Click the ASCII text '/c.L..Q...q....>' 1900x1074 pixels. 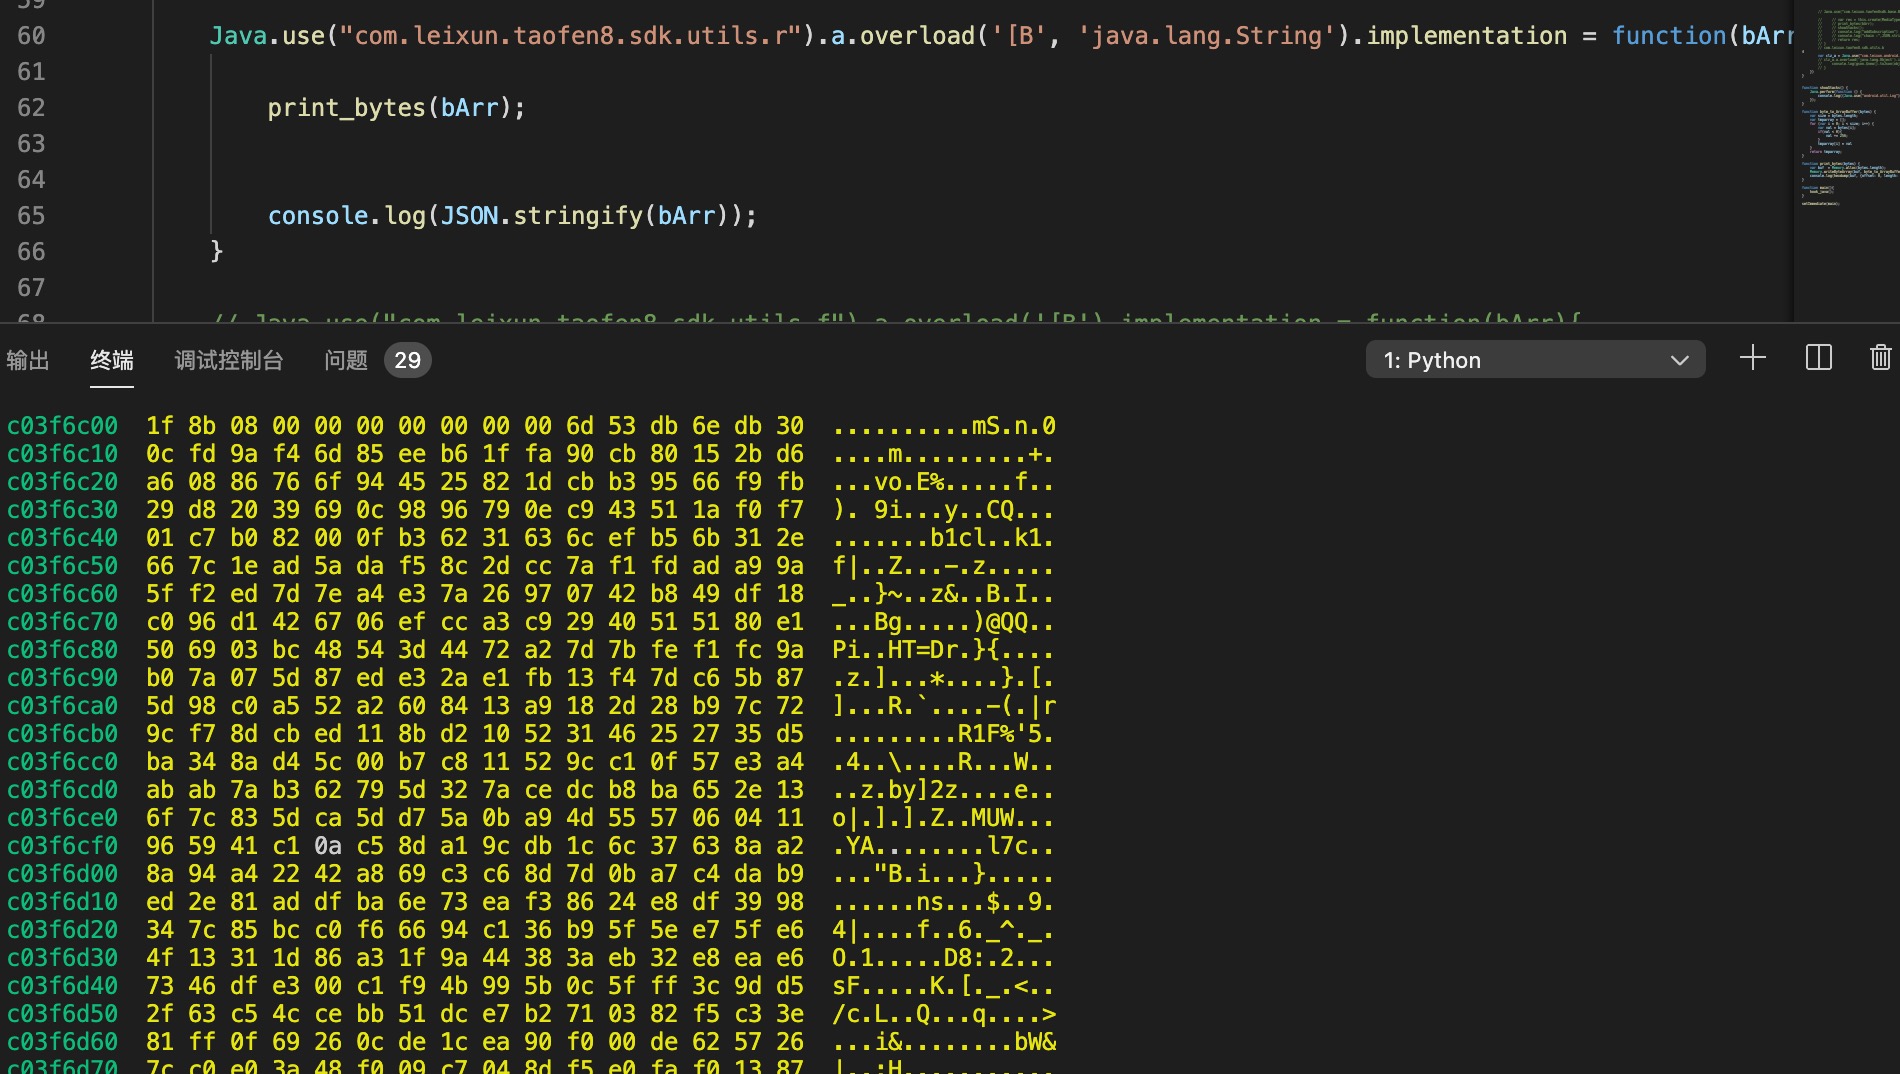[944, 1014]
